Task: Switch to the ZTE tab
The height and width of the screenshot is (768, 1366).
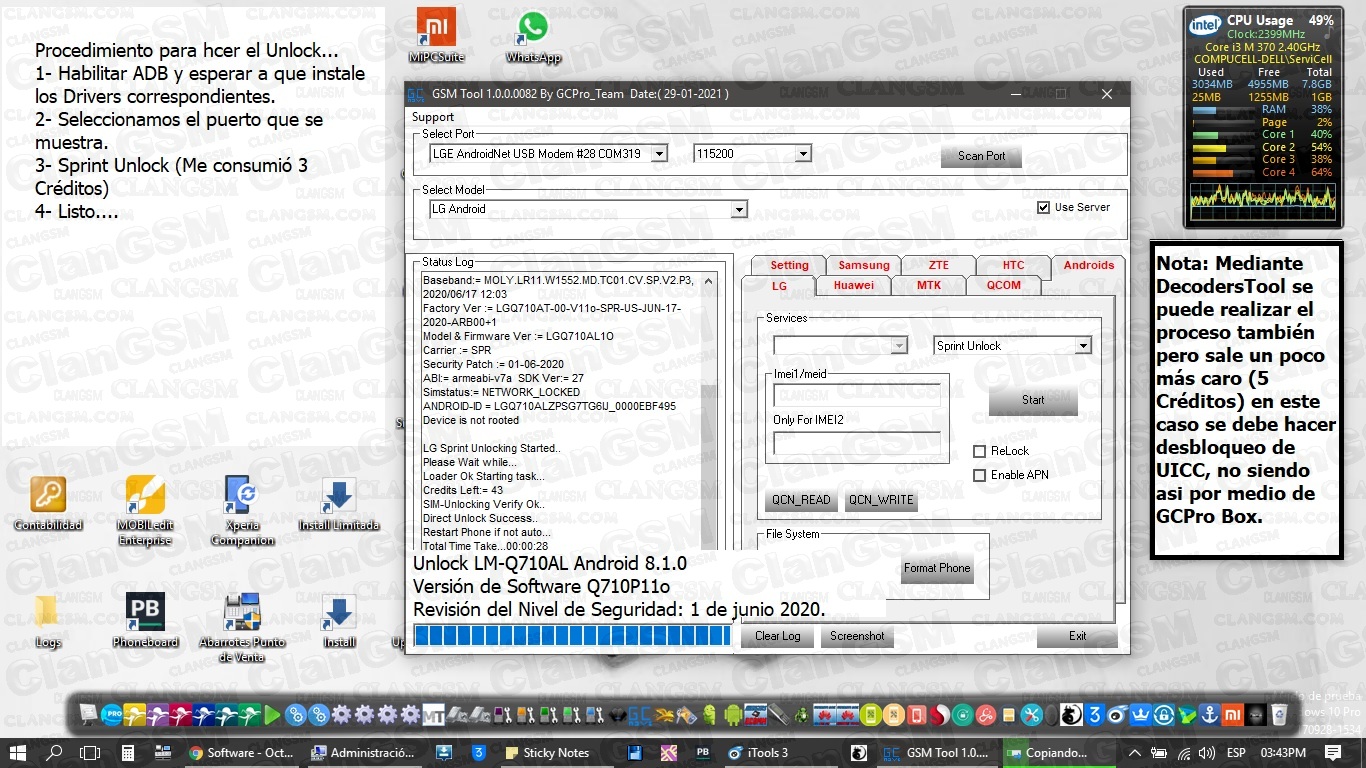Action: click(x=938, y=265)
